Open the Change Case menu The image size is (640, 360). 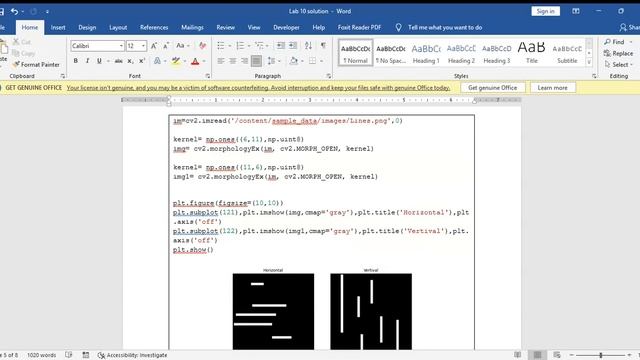pyautogui.click(x=182, y=46)
